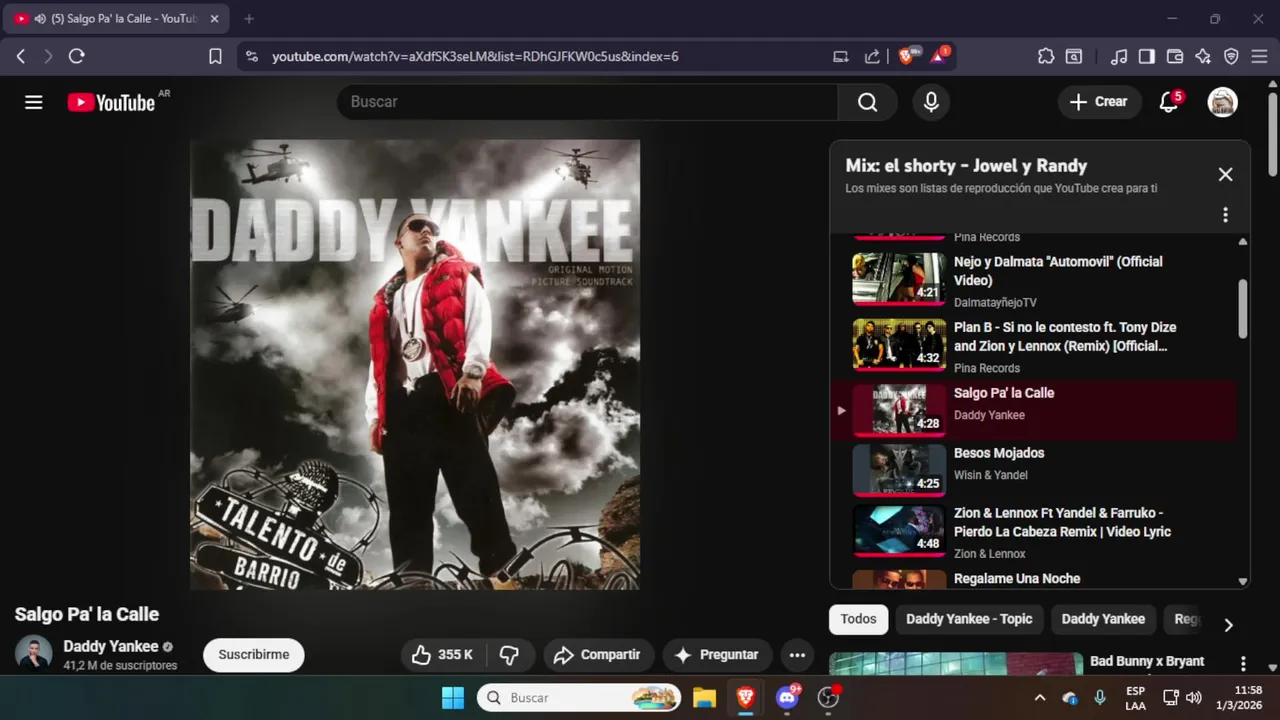View site information in address bar
This screenshot has width=1280, height=720.
(x=252, y=57)
